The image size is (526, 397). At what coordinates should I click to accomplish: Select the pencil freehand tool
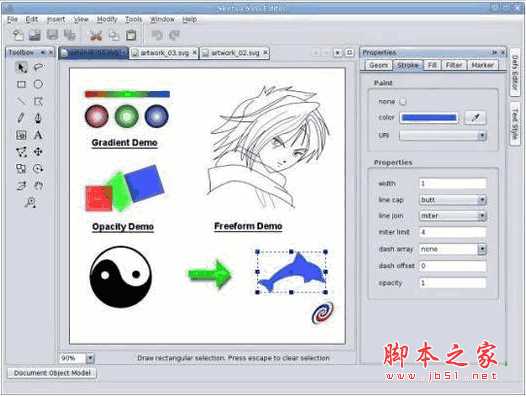[x=21, y=118]
